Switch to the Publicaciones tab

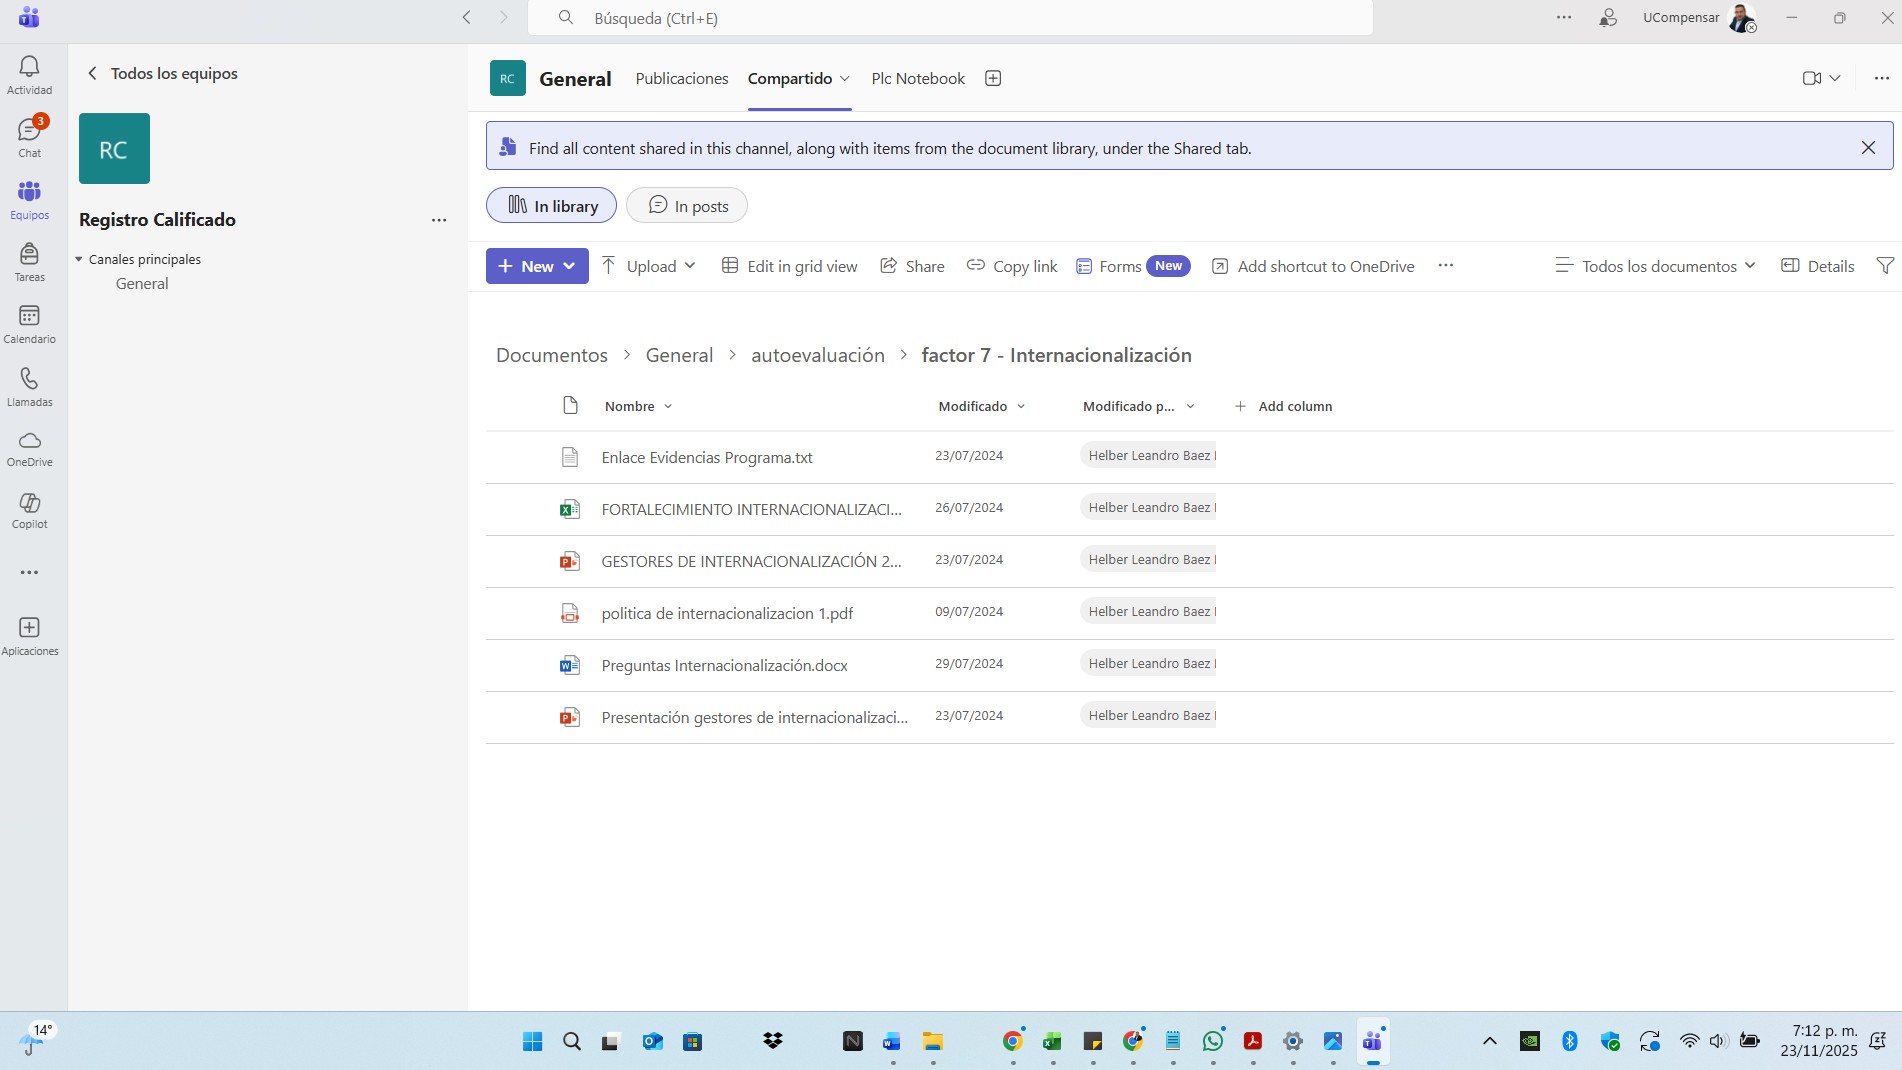681,78
